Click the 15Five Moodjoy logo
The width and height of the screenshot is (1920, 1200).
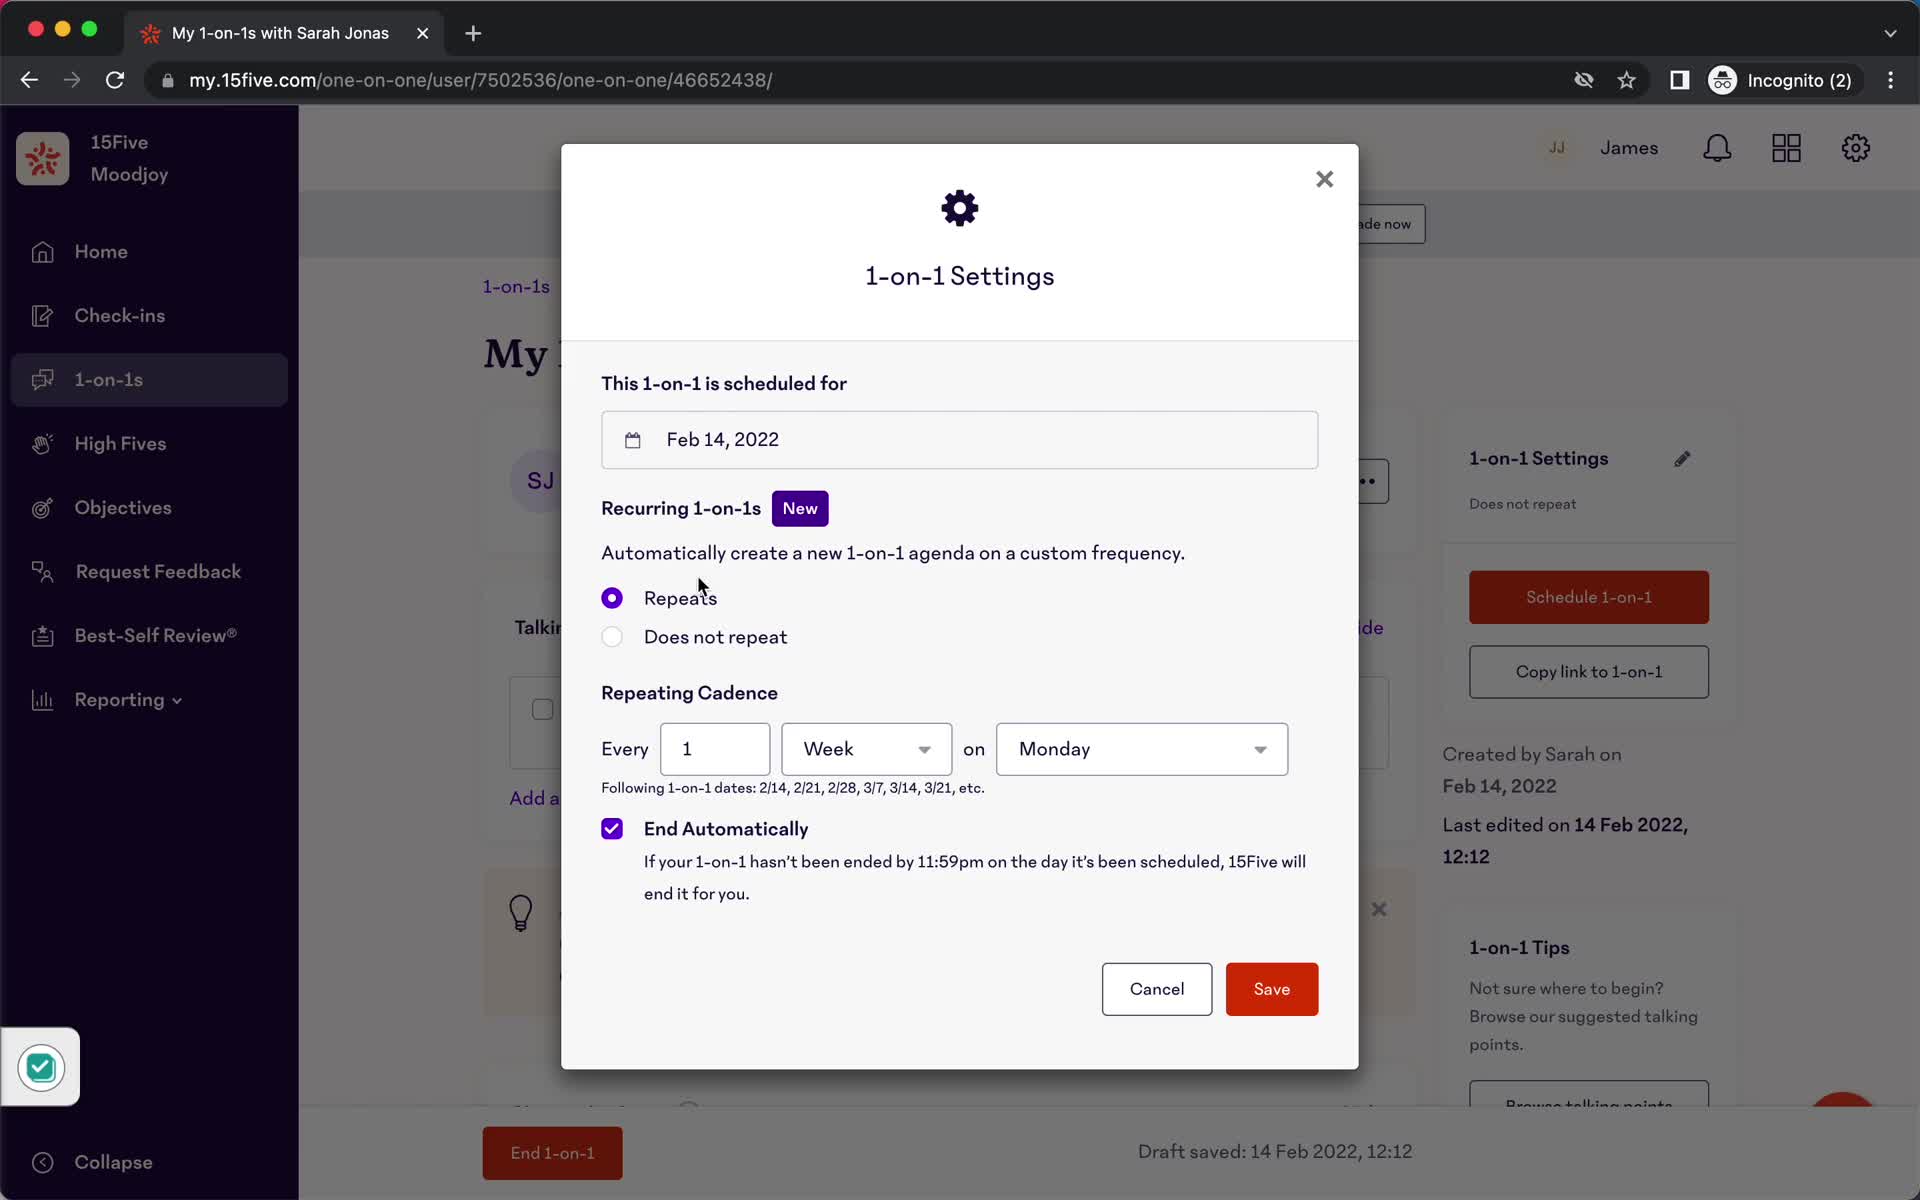[x=42, y=159]
